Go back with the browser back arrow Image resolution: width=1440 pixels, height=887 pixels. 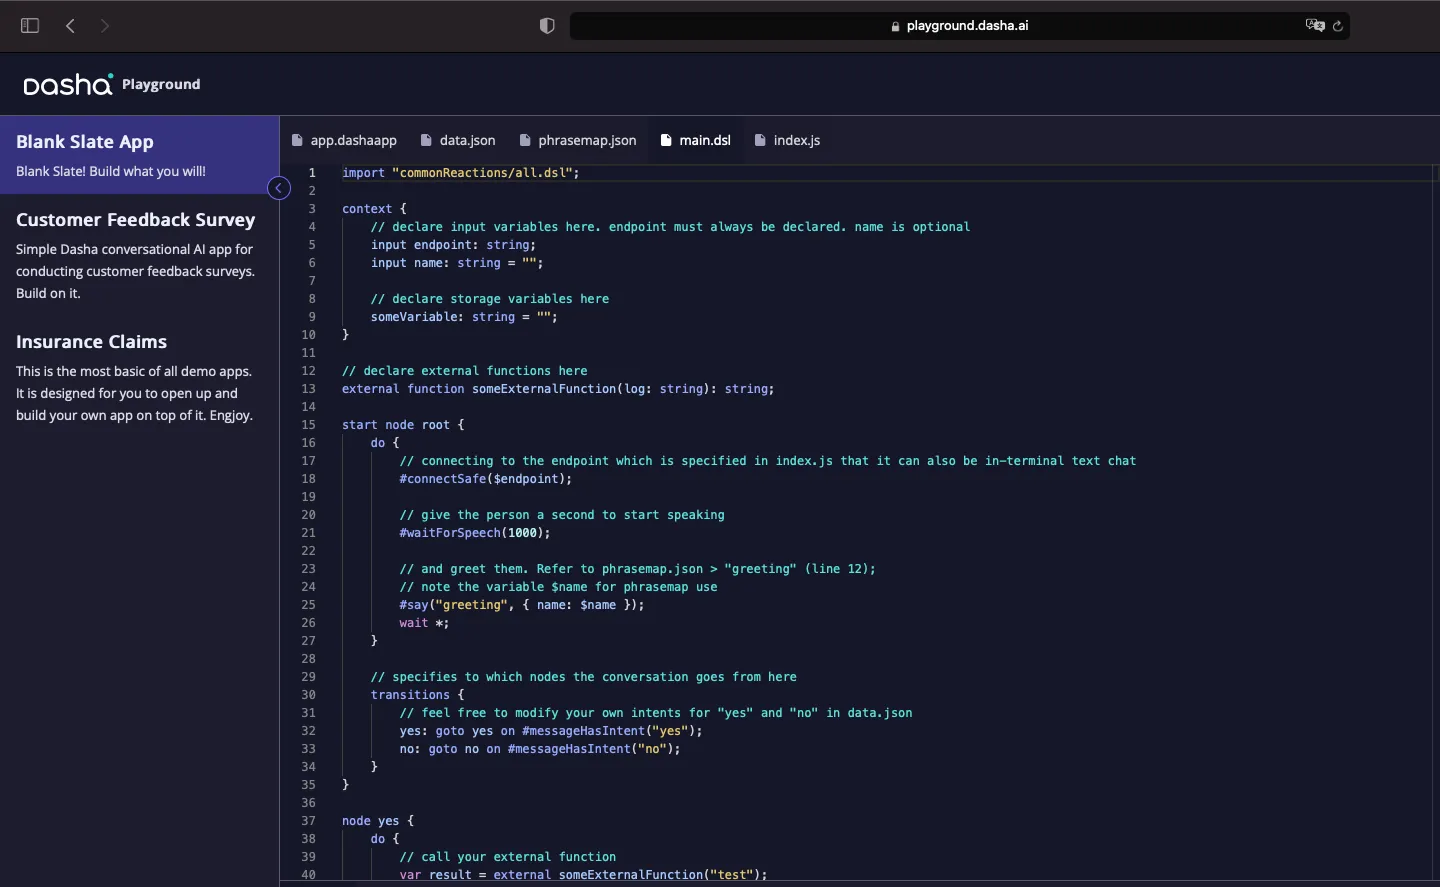pos(70,26)
